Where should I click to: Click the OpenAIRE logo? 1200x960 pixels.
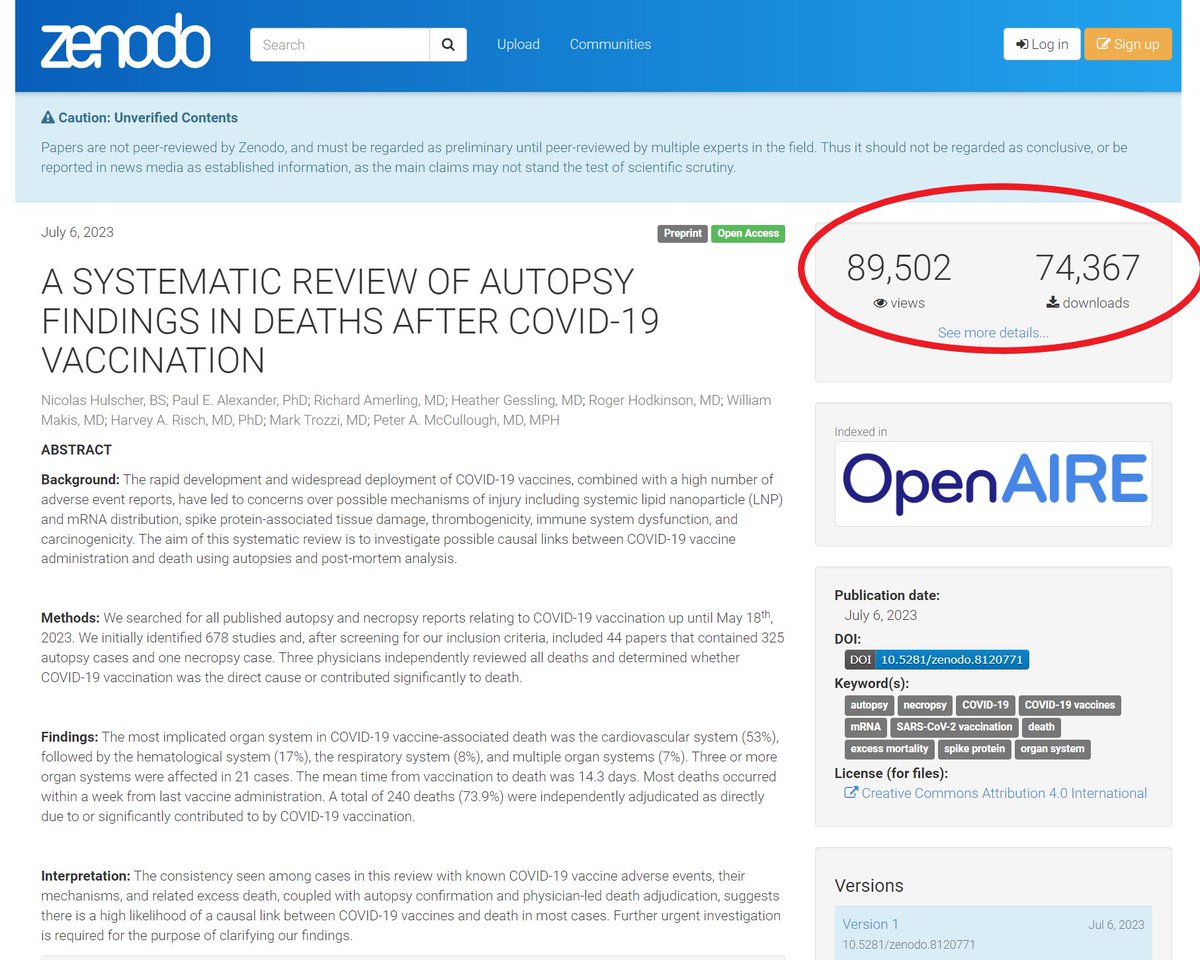click(x=993, y=484)
